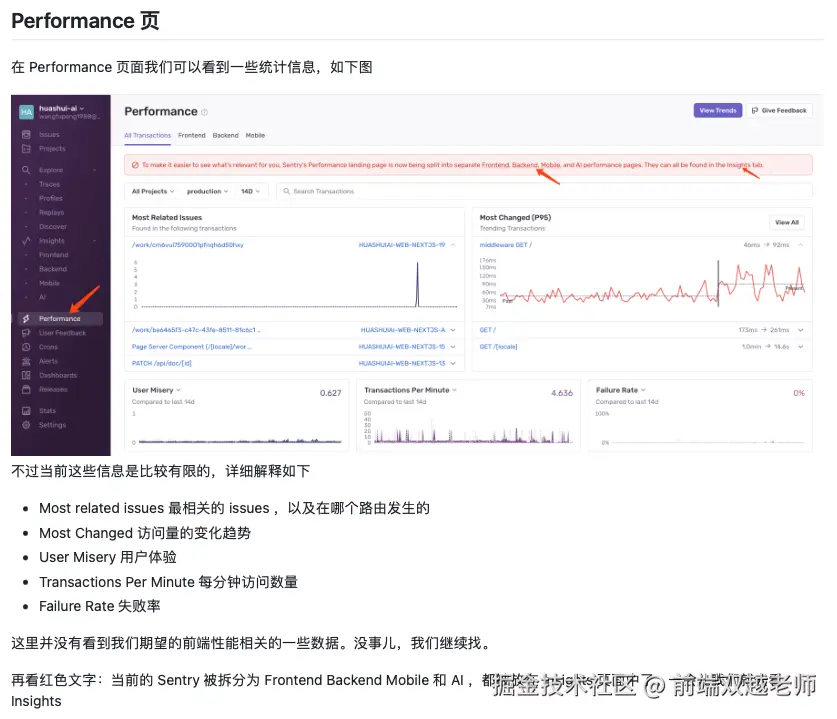Expand the HUASHUIAI-WEB-NEXTJS-13 row chevron
Screen dimensions: 837x719
click(453, 363)
